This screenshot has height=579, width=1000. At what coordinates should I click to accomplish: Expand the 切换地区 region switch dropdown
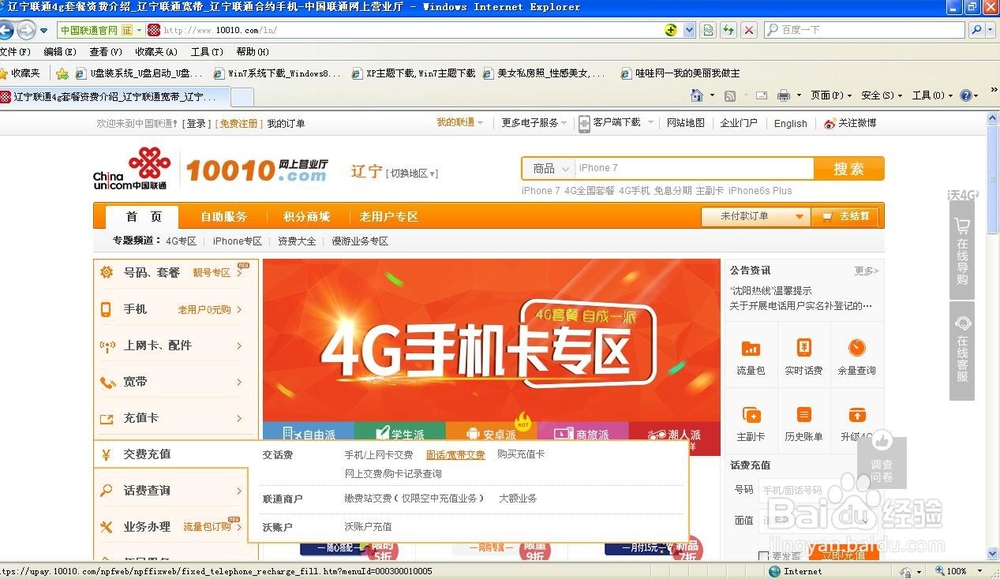click(x=410, y=172)
